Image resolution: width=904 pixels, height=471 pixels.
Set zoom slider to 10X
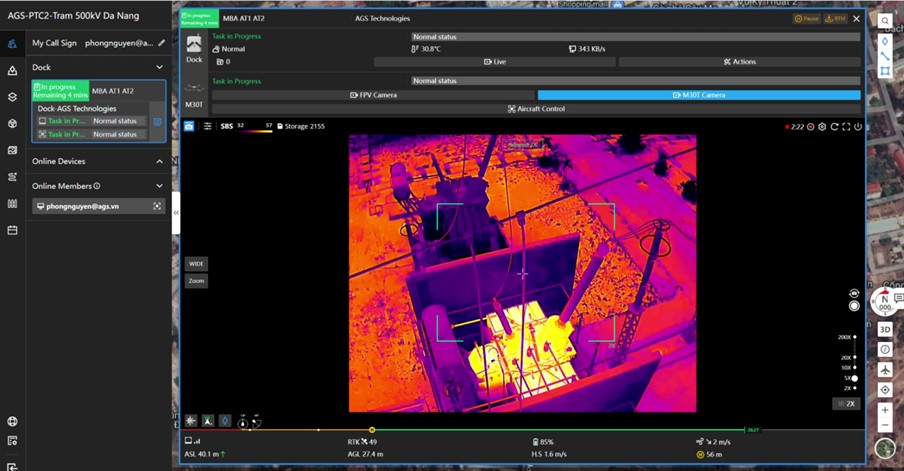tap(854, 367)
